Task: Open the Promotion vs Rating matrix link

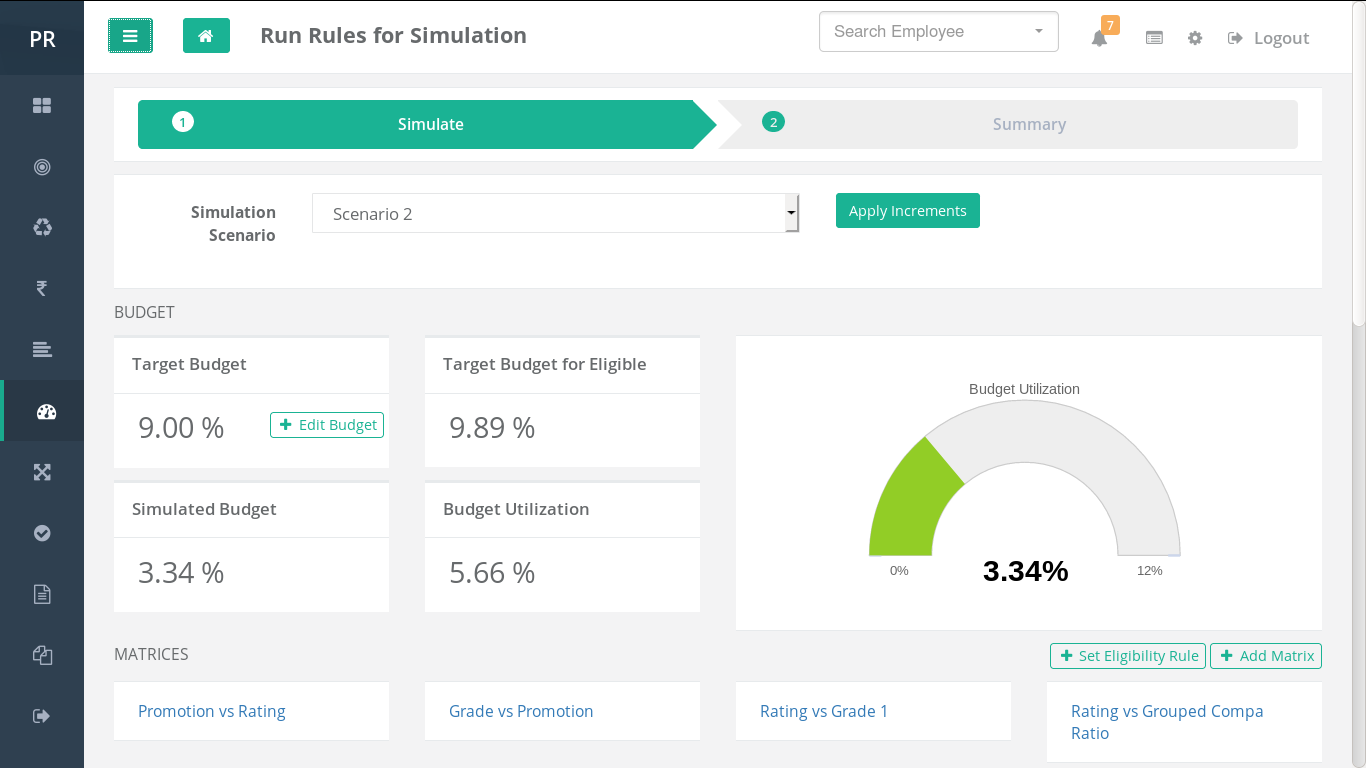Action: 212,711
